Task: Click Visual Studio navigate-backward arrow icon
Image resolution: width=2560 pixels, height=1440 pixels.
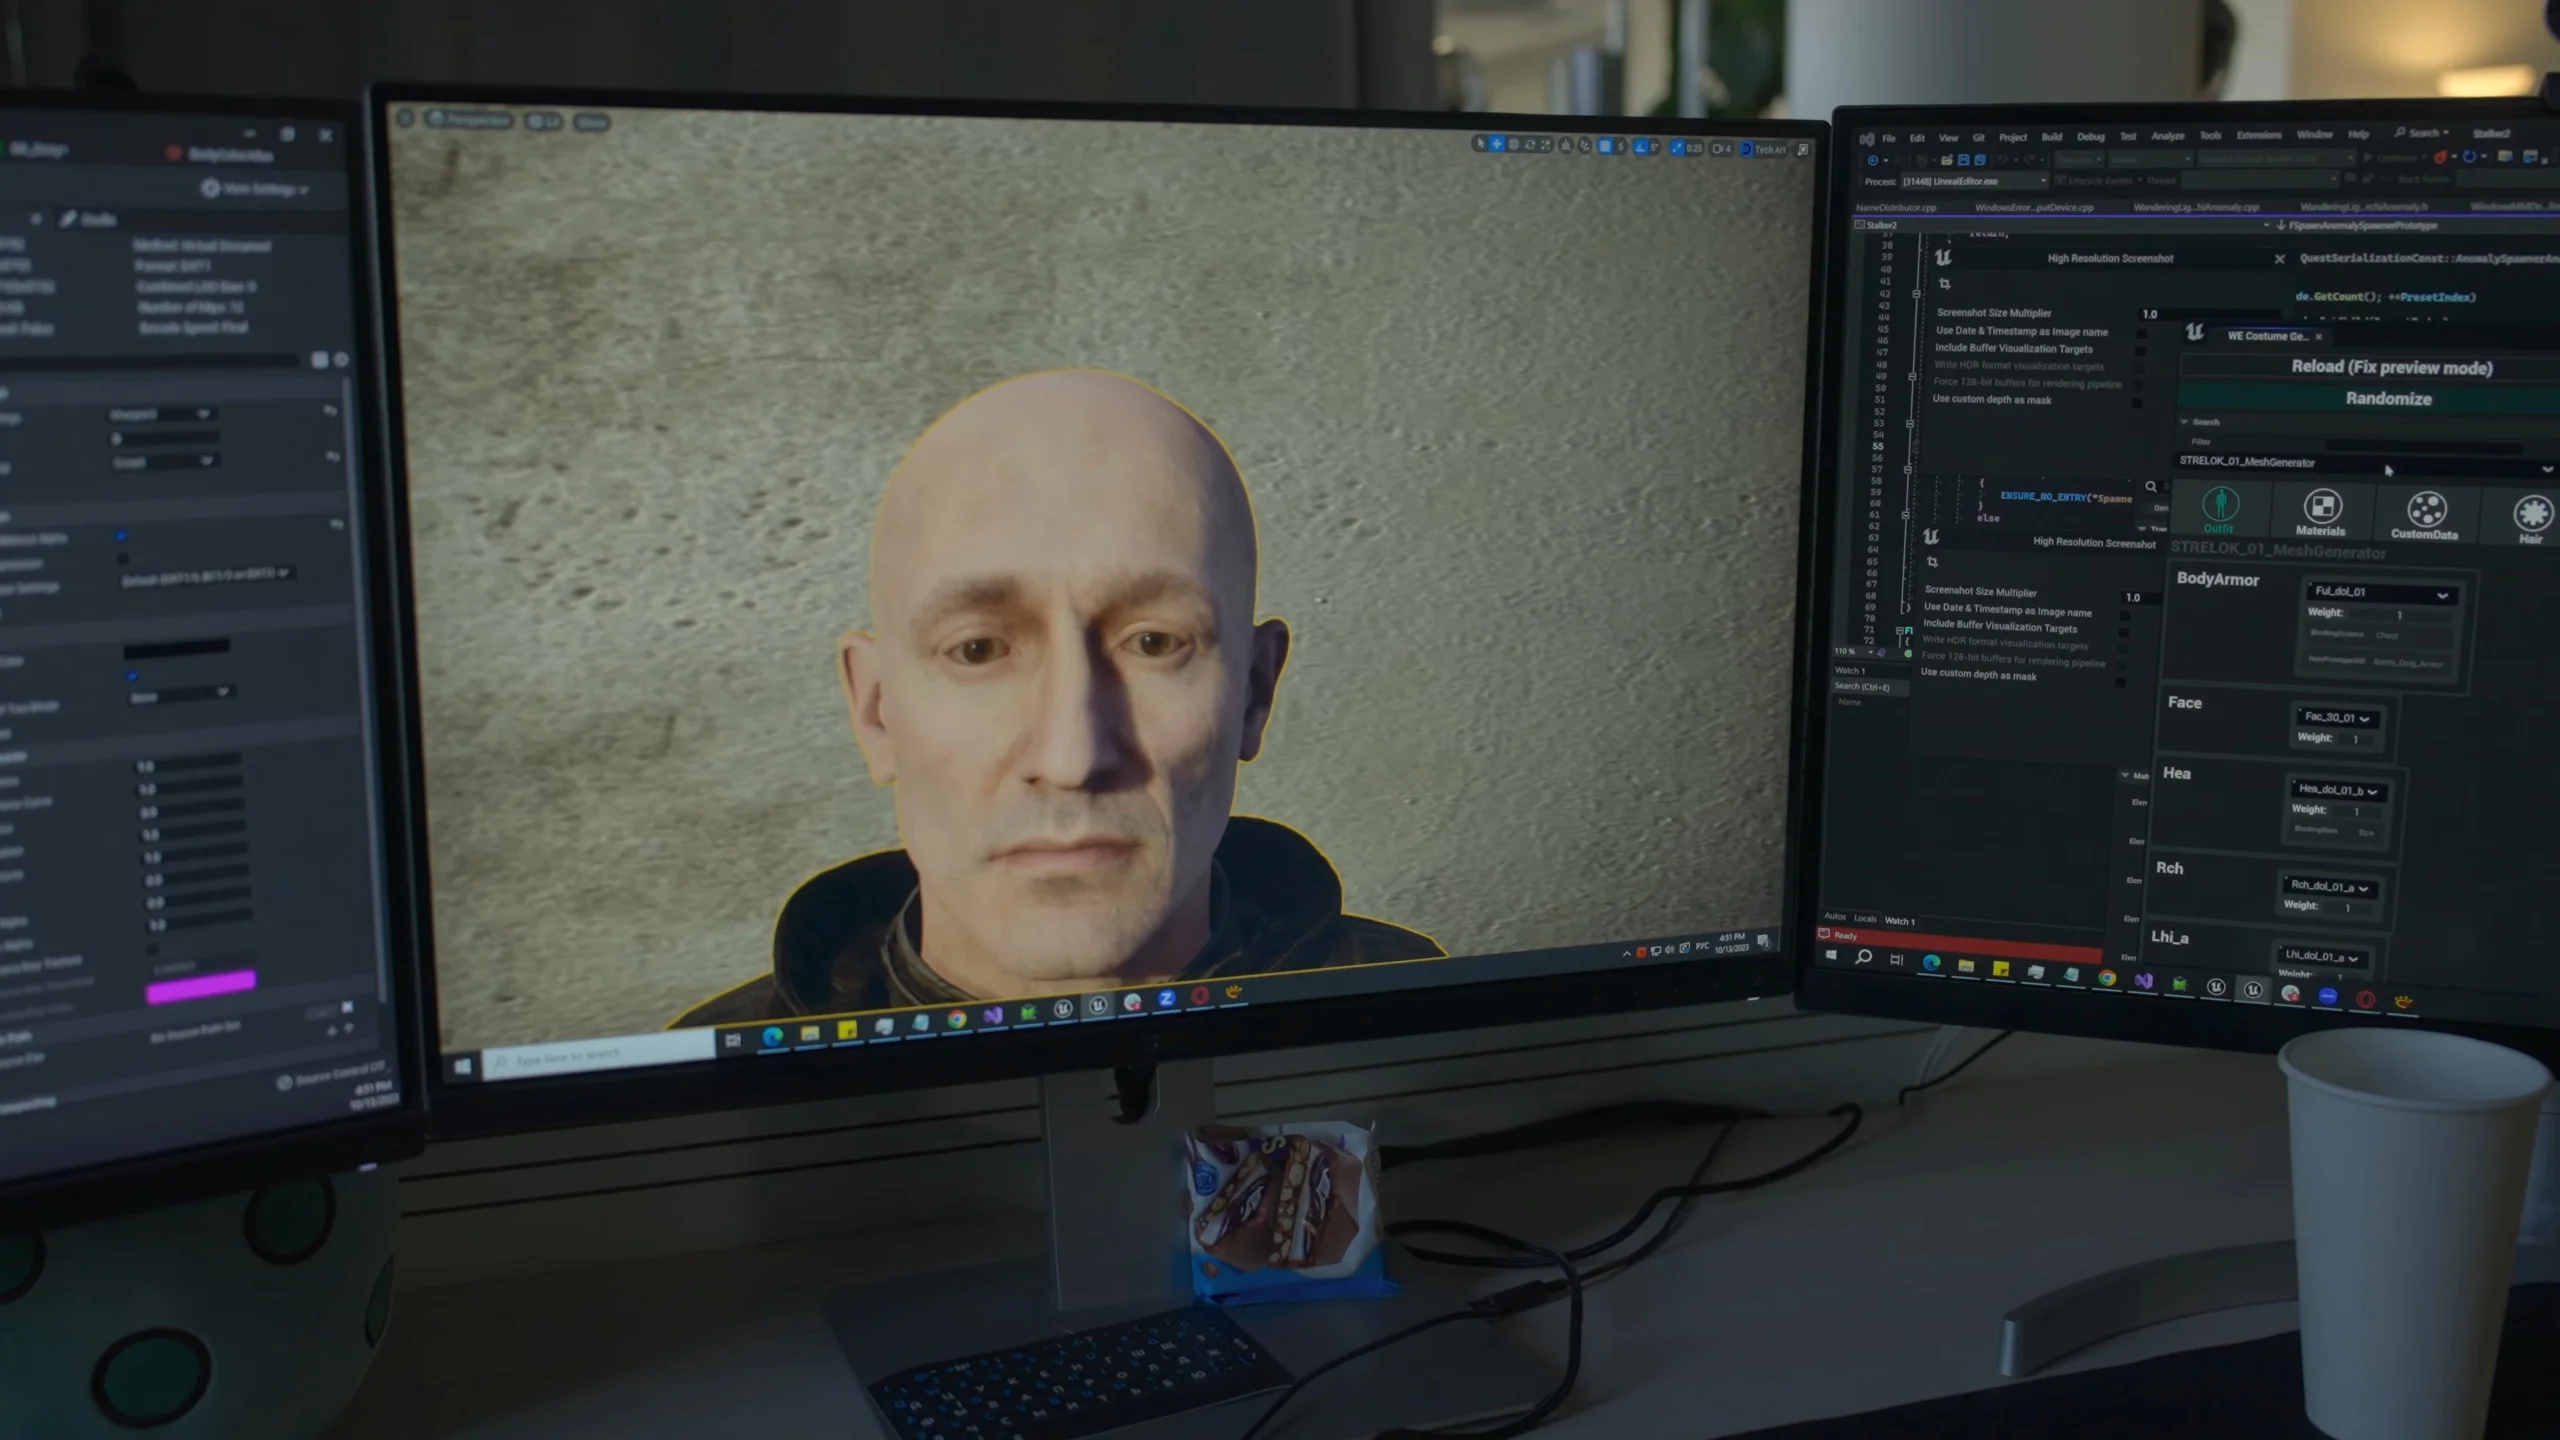Action: coord(1873,160)
